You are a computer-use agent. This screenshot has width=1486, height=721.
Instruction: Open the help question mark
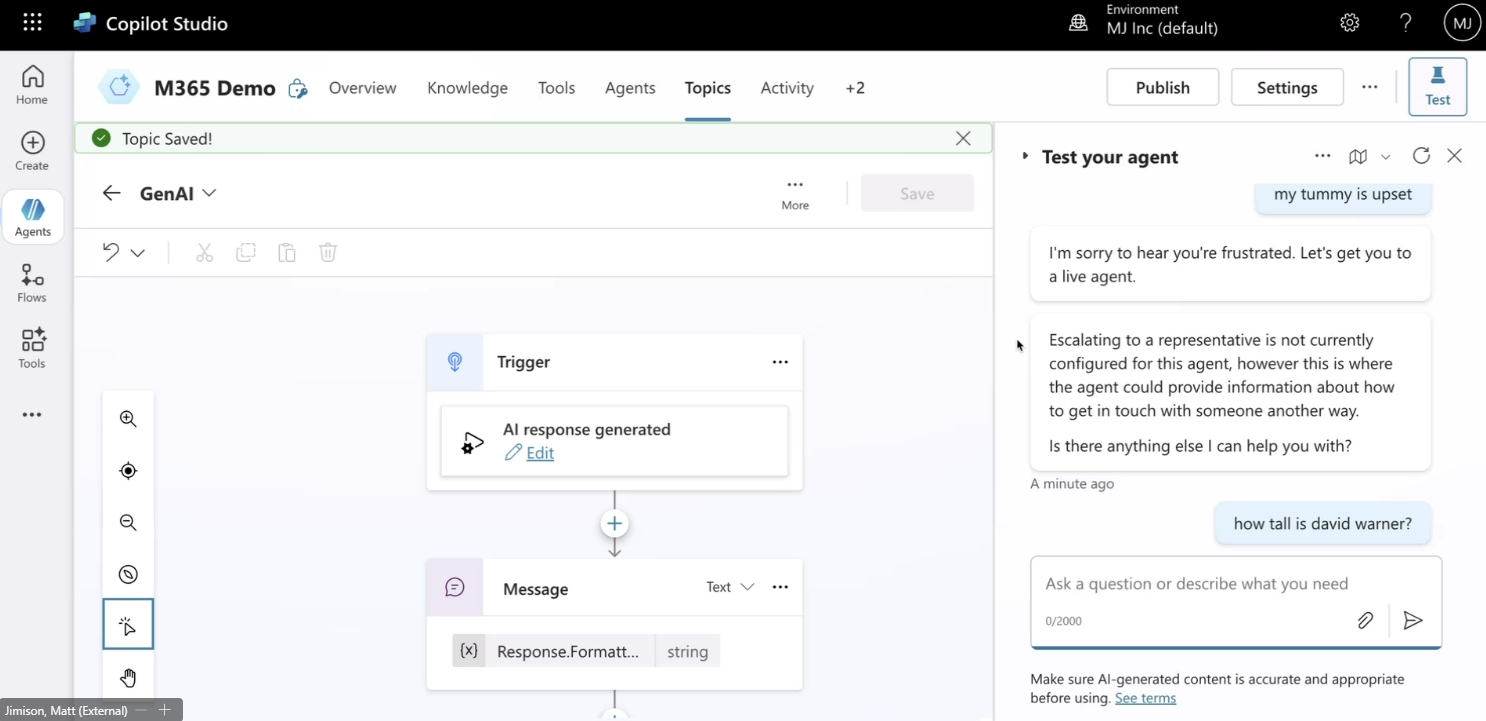[x=1406, y=23]
